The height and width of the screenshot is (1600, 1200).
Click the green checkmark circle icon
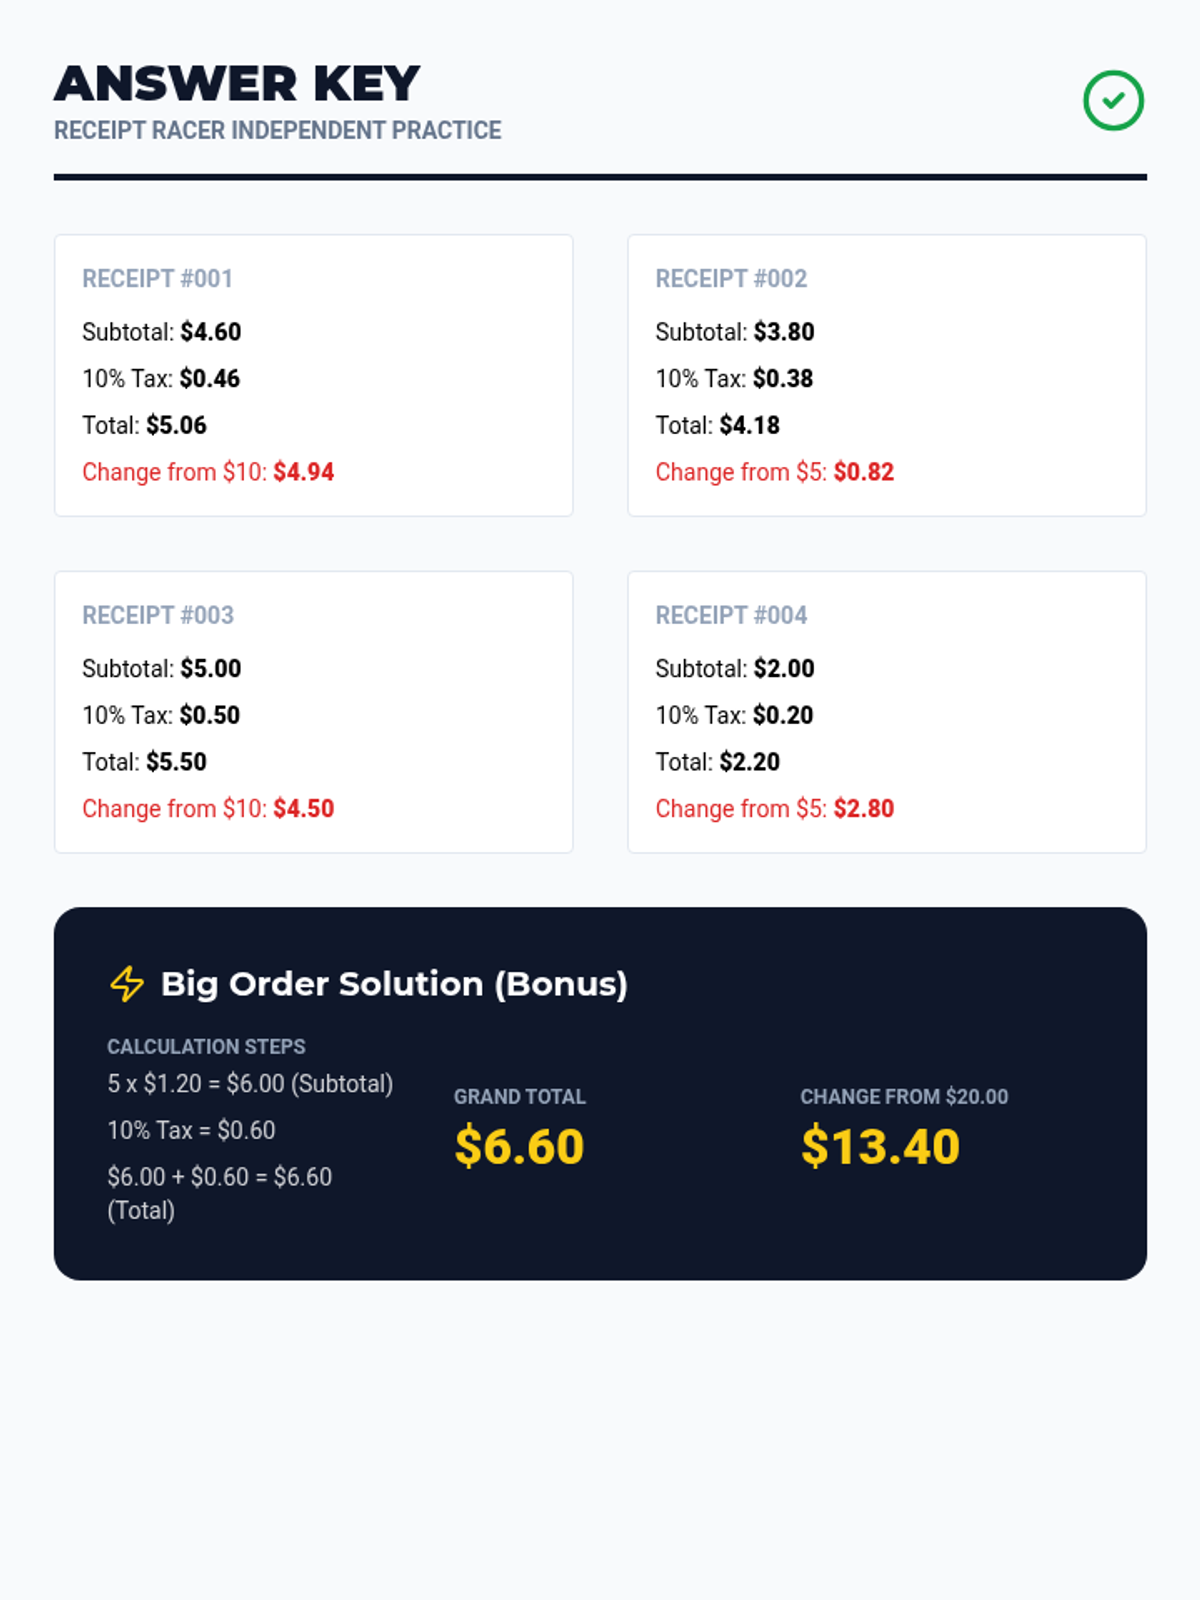coord(1113,100)
